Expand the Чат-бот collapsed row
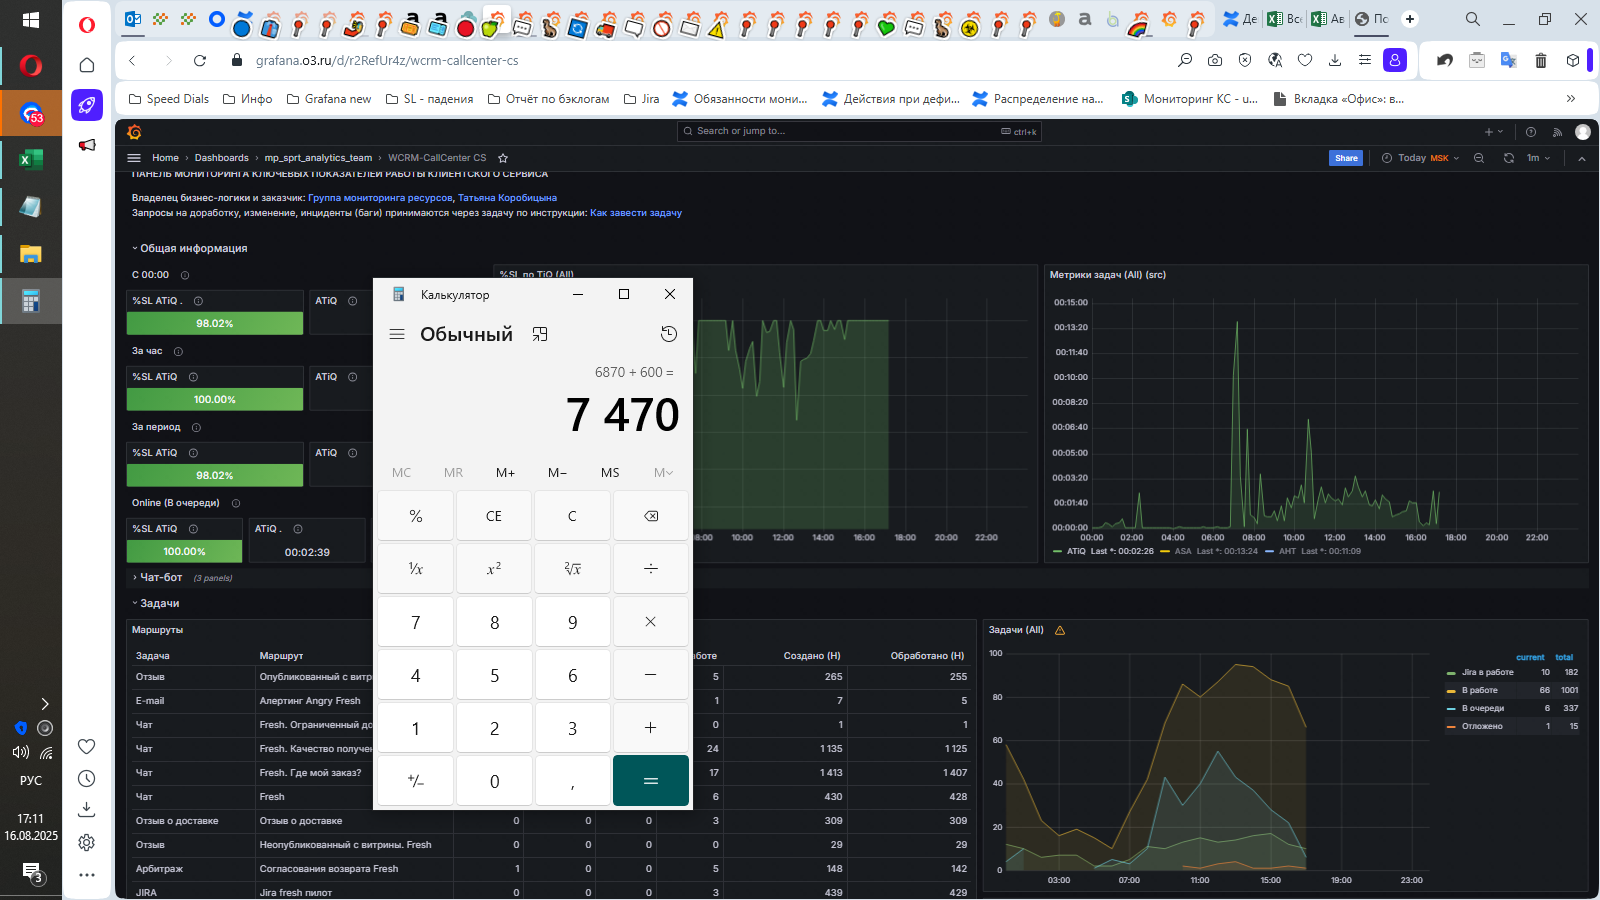The height and width of the screenshot is (900, 1600). pyautogui.click(x=160, y=577)
